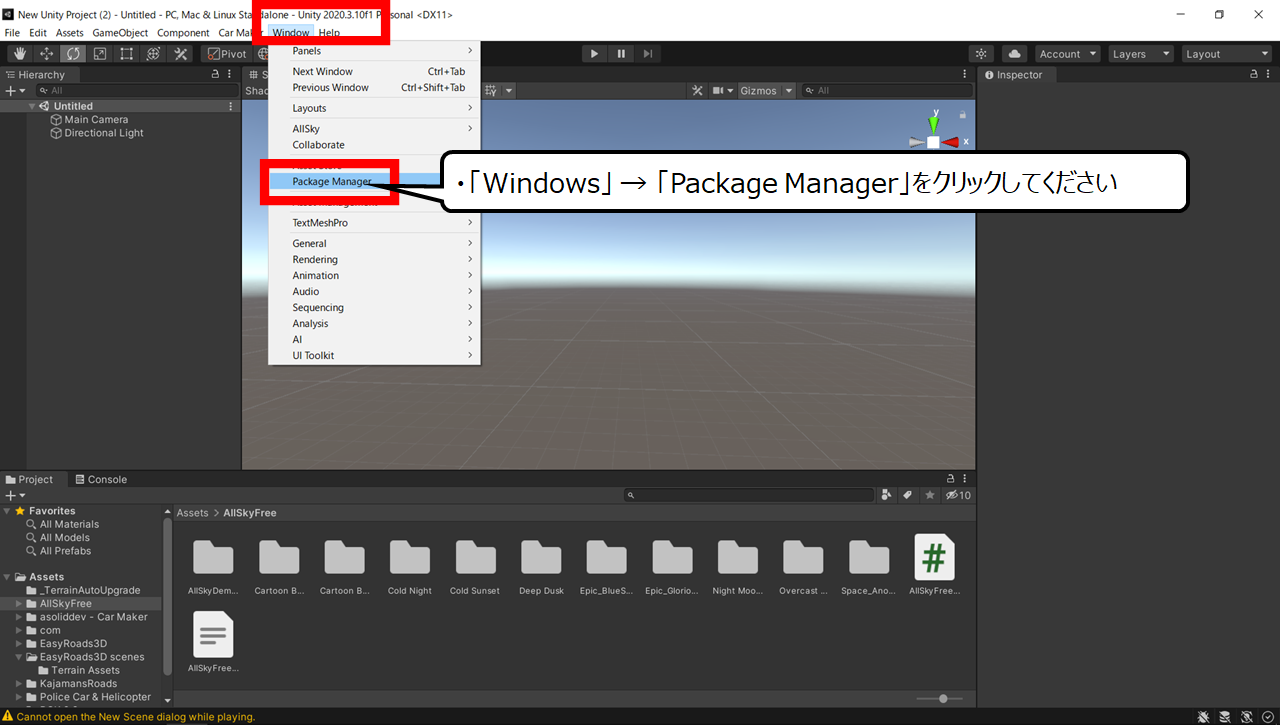Select the Transform tool in toolbar
This screenshot has width=1280, height=725.
tap(154, 54)
